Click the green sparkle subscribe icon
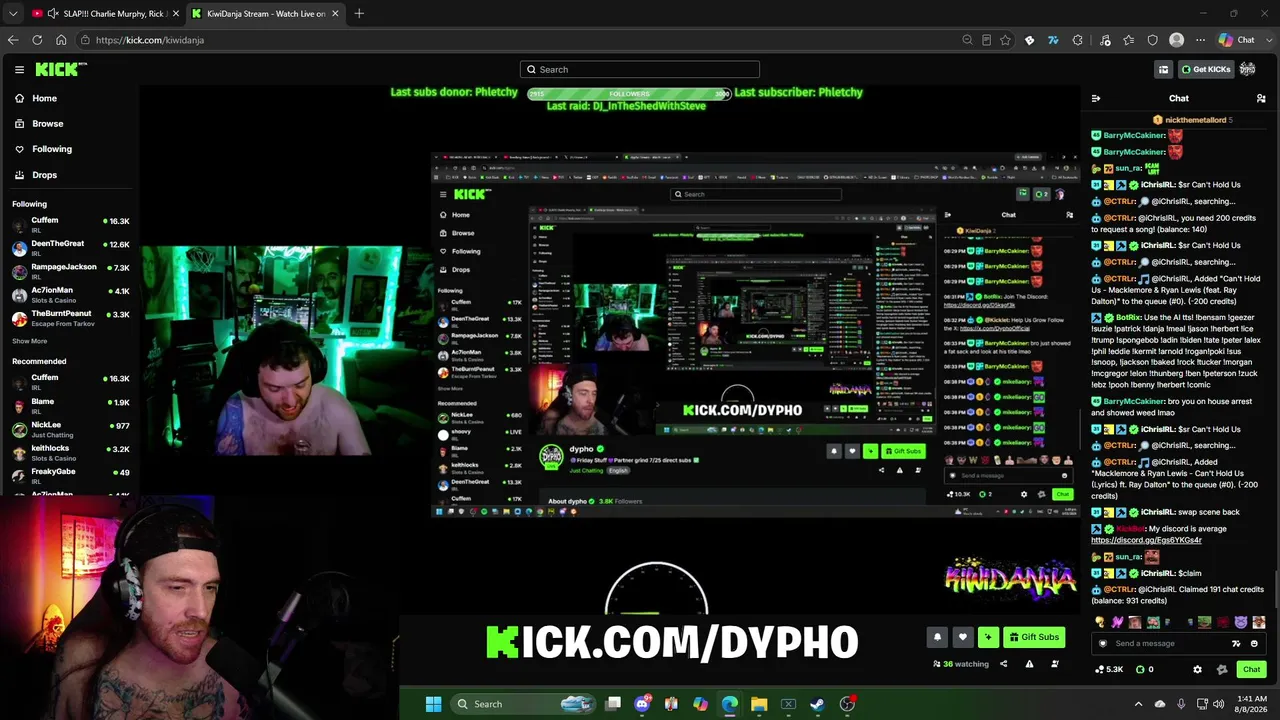The height and width of the screenshot is (720, 1280). (x=988, y=637)
